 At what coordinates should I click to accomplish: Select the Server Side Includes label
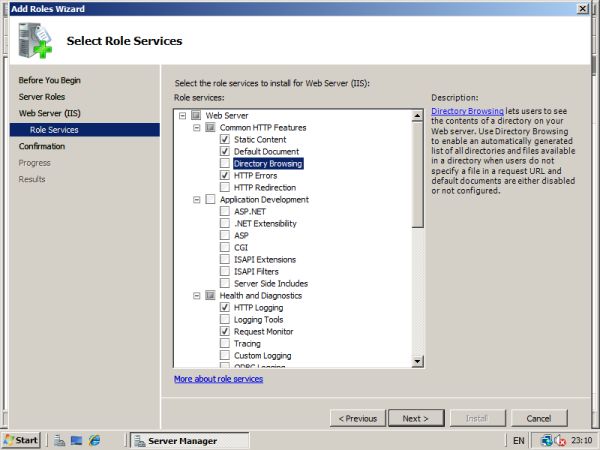(271, 284)
